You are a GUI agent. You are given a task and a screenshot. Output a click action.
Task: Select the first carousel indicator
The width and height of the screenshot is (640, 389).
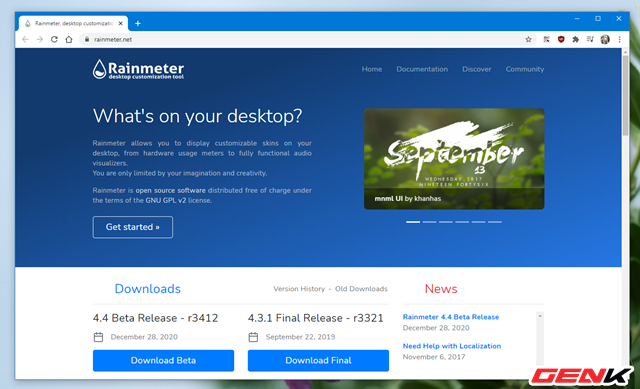(x=413, y=222)
